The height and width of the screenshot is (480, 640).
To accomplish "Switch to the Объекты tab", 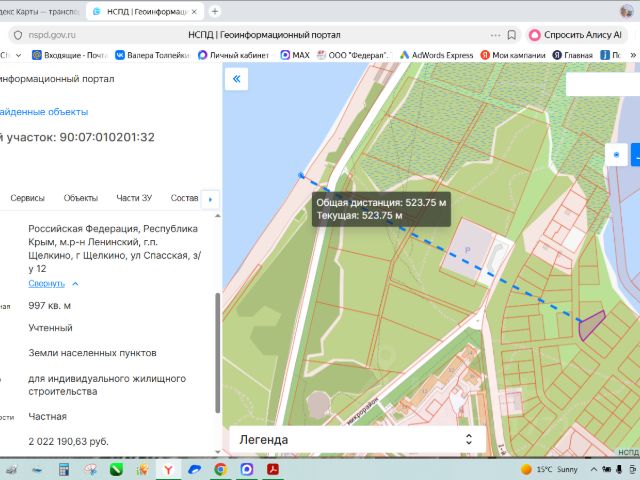I will point(81,198).
